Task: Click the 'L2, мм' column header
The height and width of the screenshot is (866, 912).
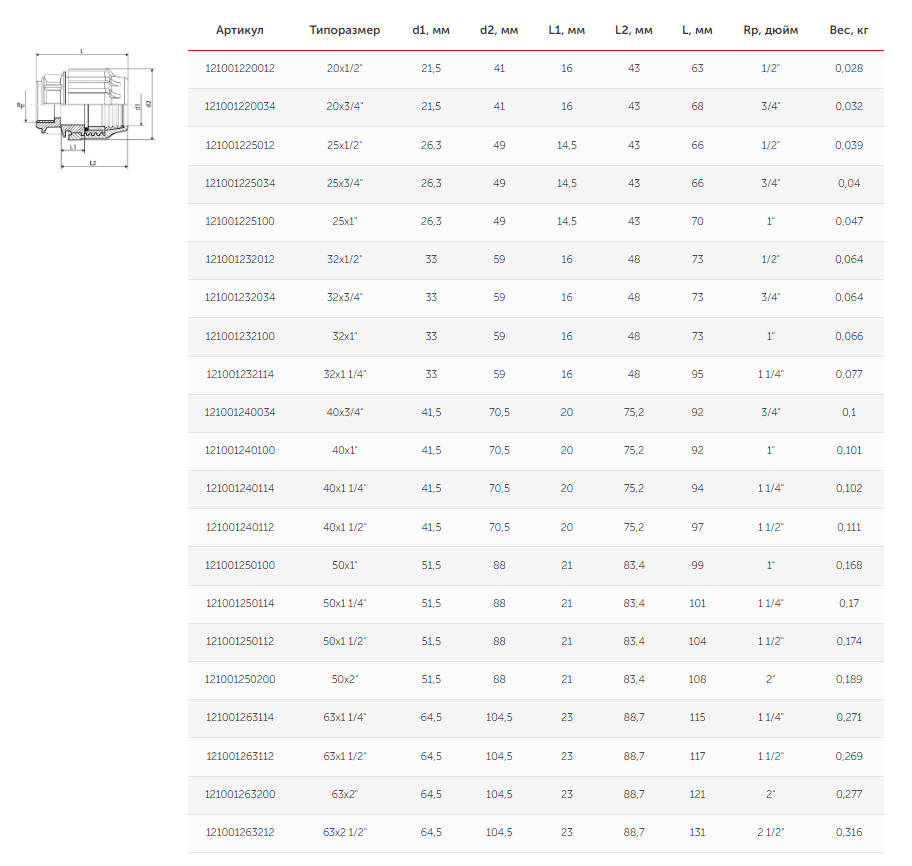Action: pyautogui.click(x=633, y=30)
